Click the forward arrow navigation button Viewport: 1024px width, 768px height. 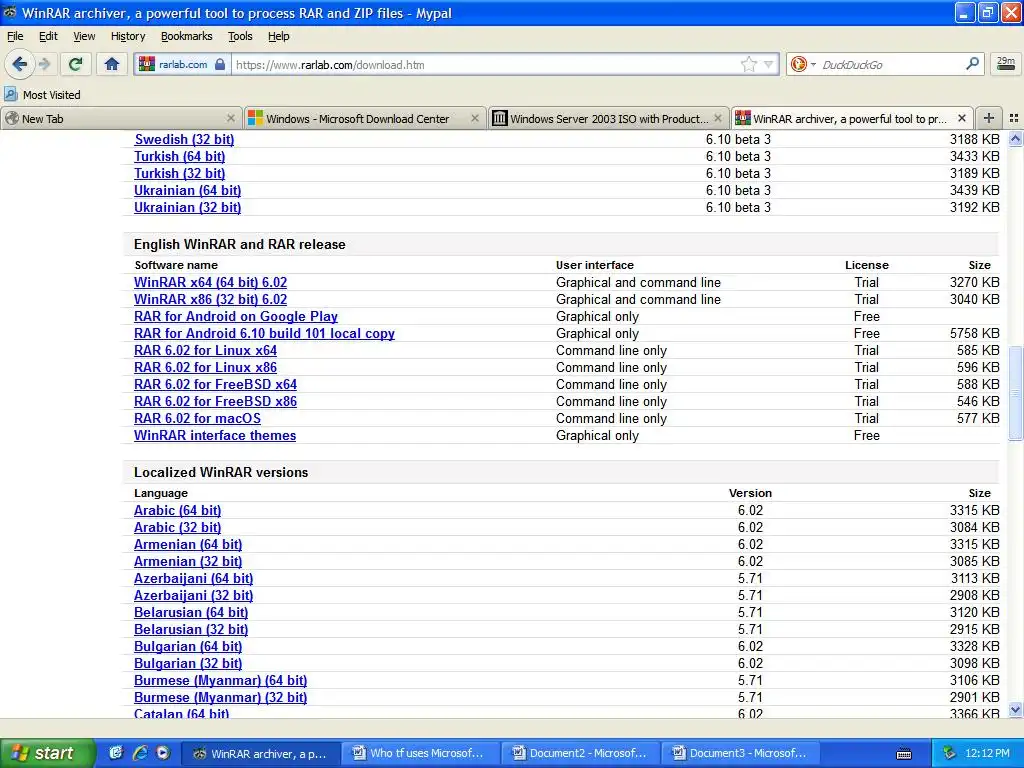pyautogui.click(x=45, y=64)
